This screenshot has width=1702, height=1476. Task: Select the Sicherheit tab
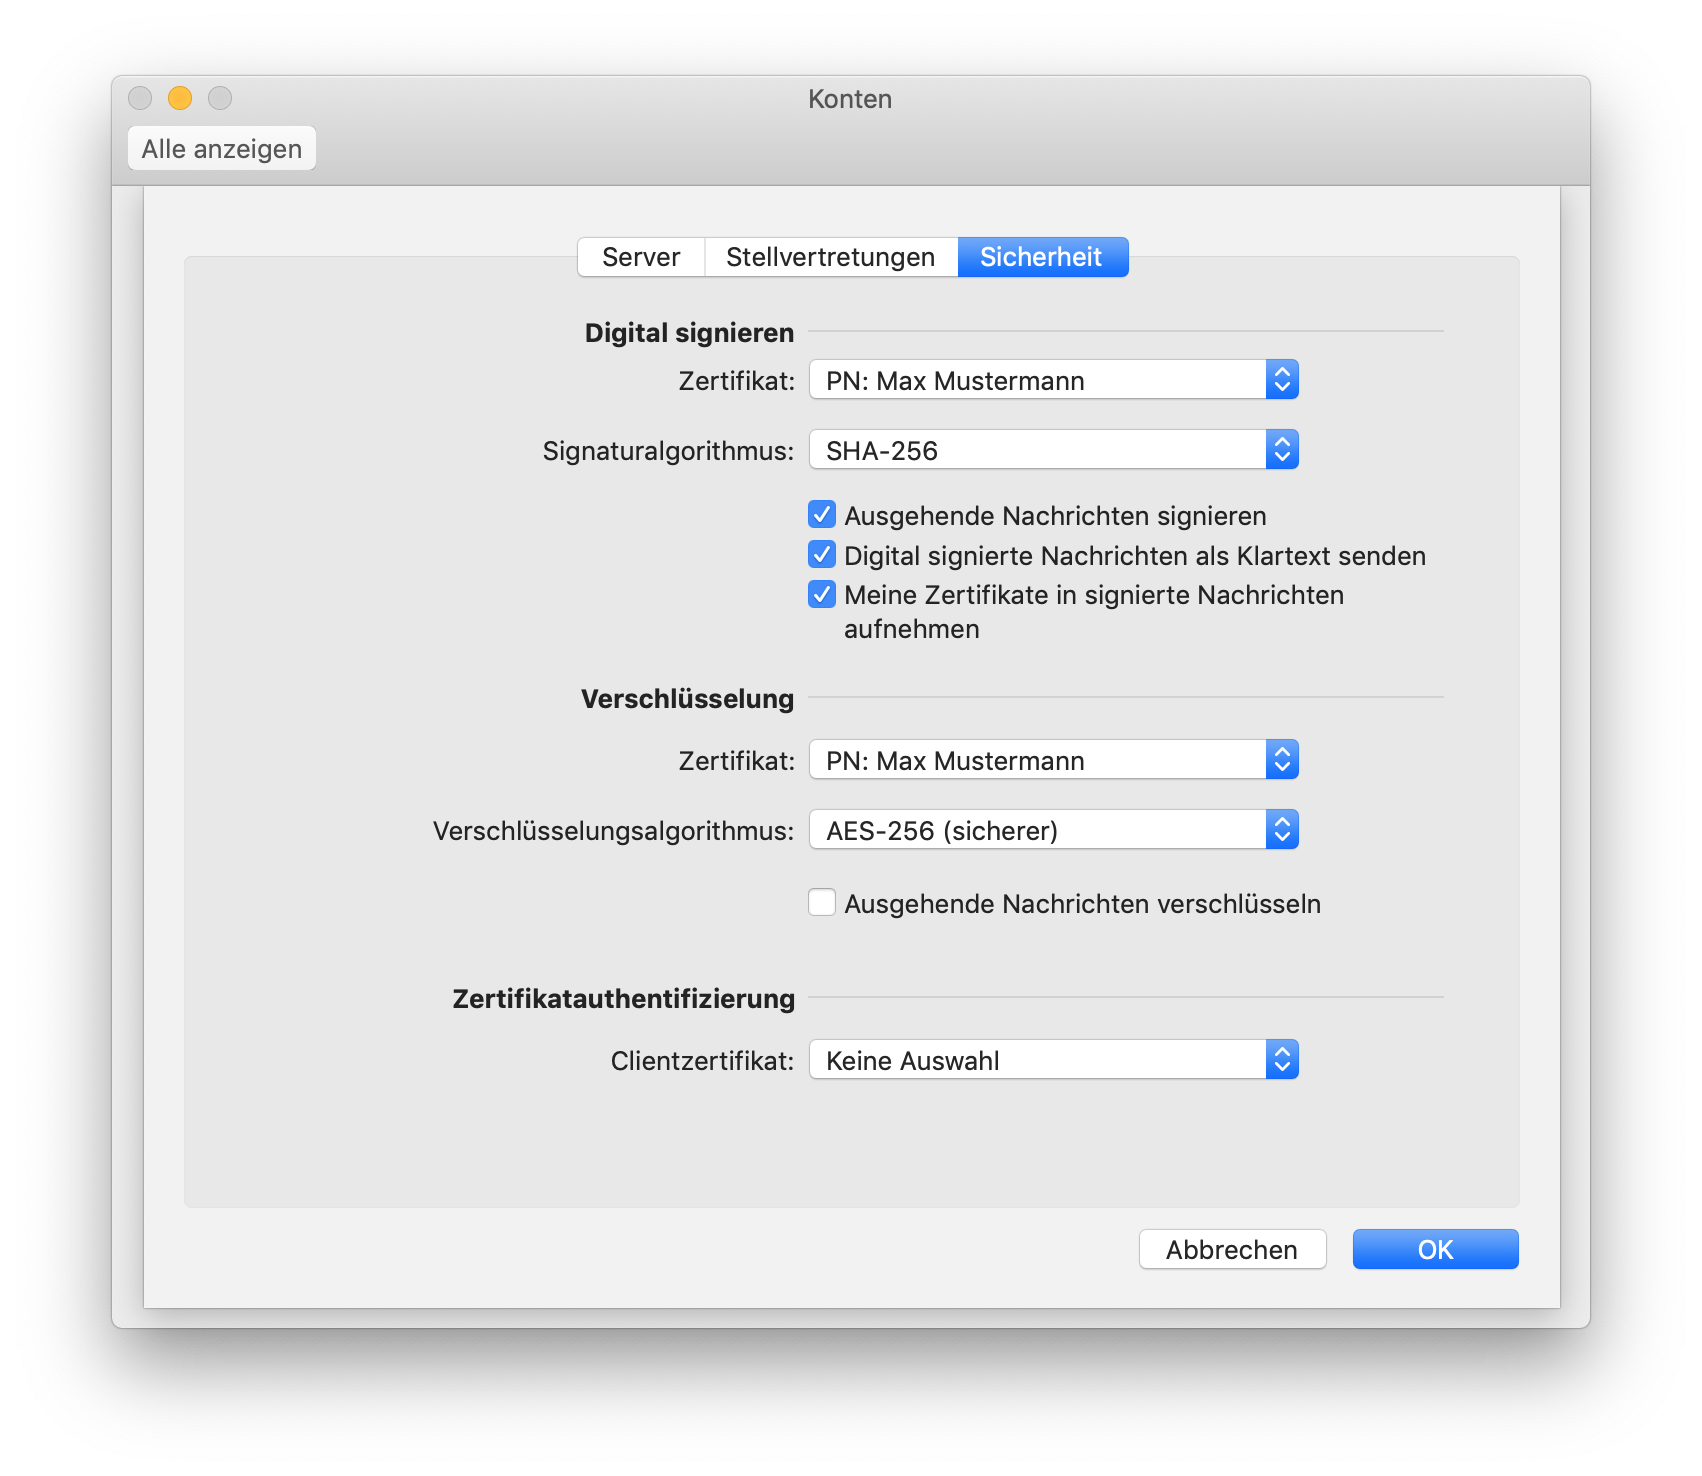1042,257
